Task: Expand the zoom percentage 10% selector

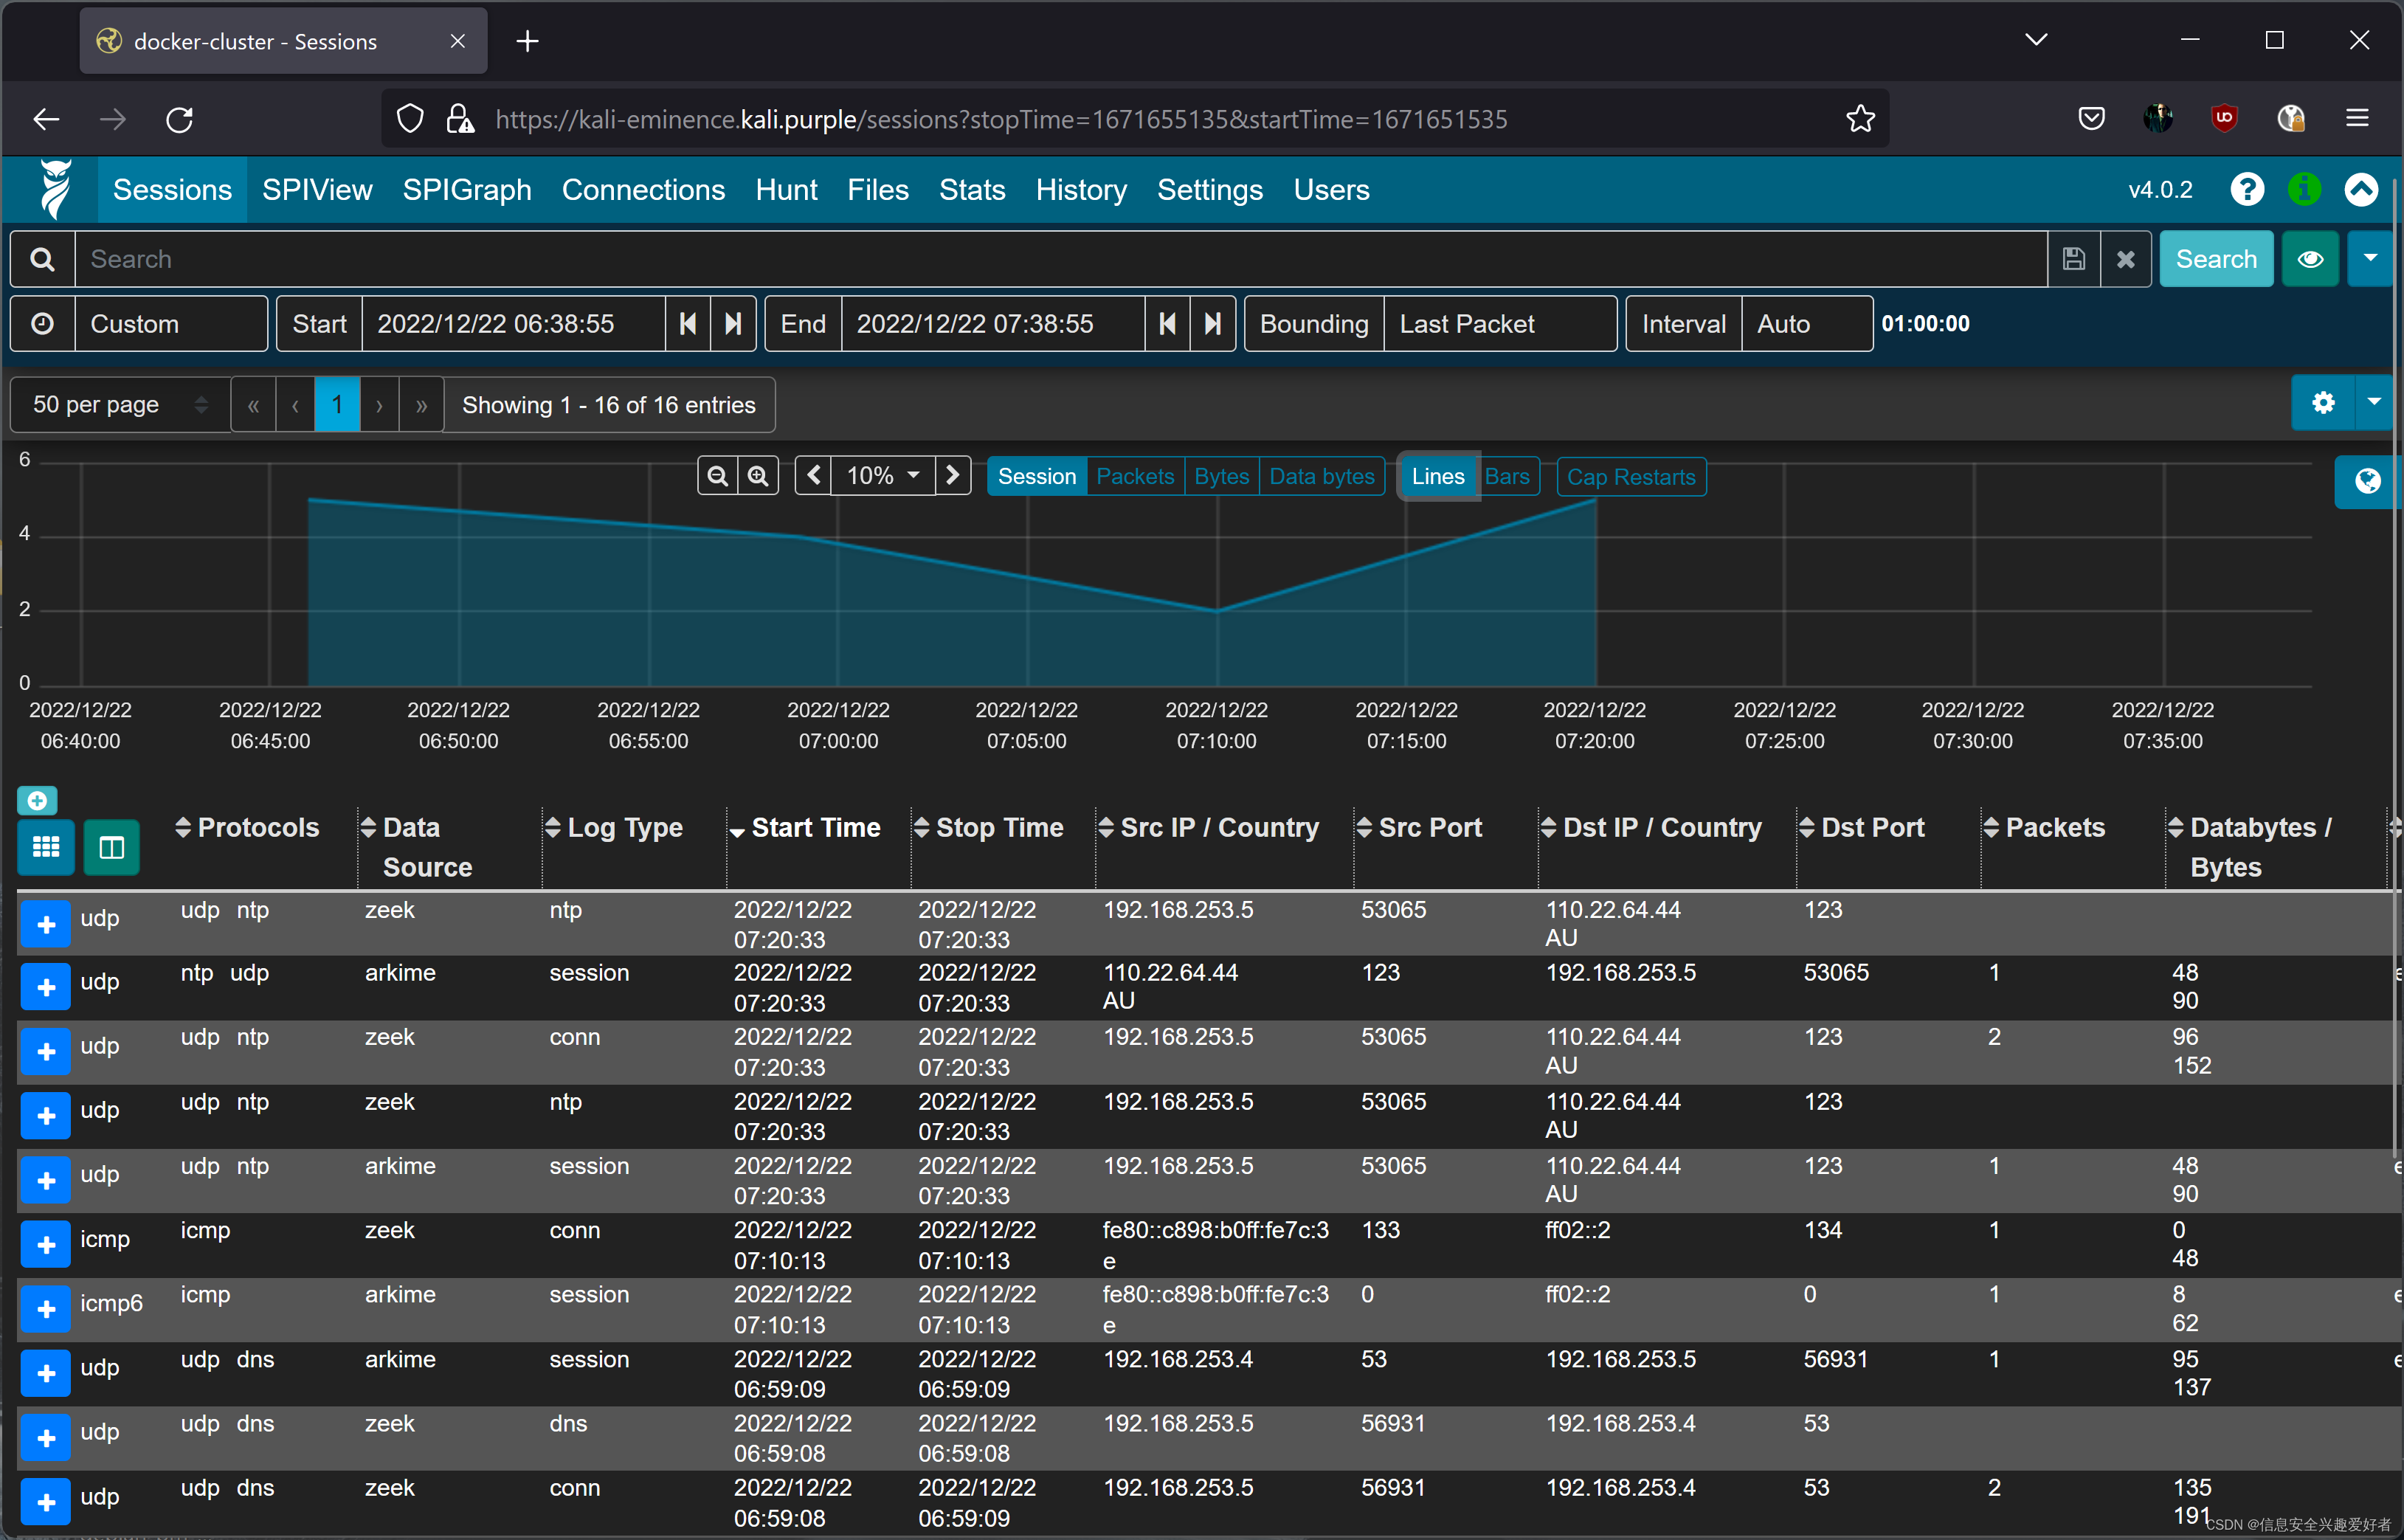Action: (x=883, y=474)
